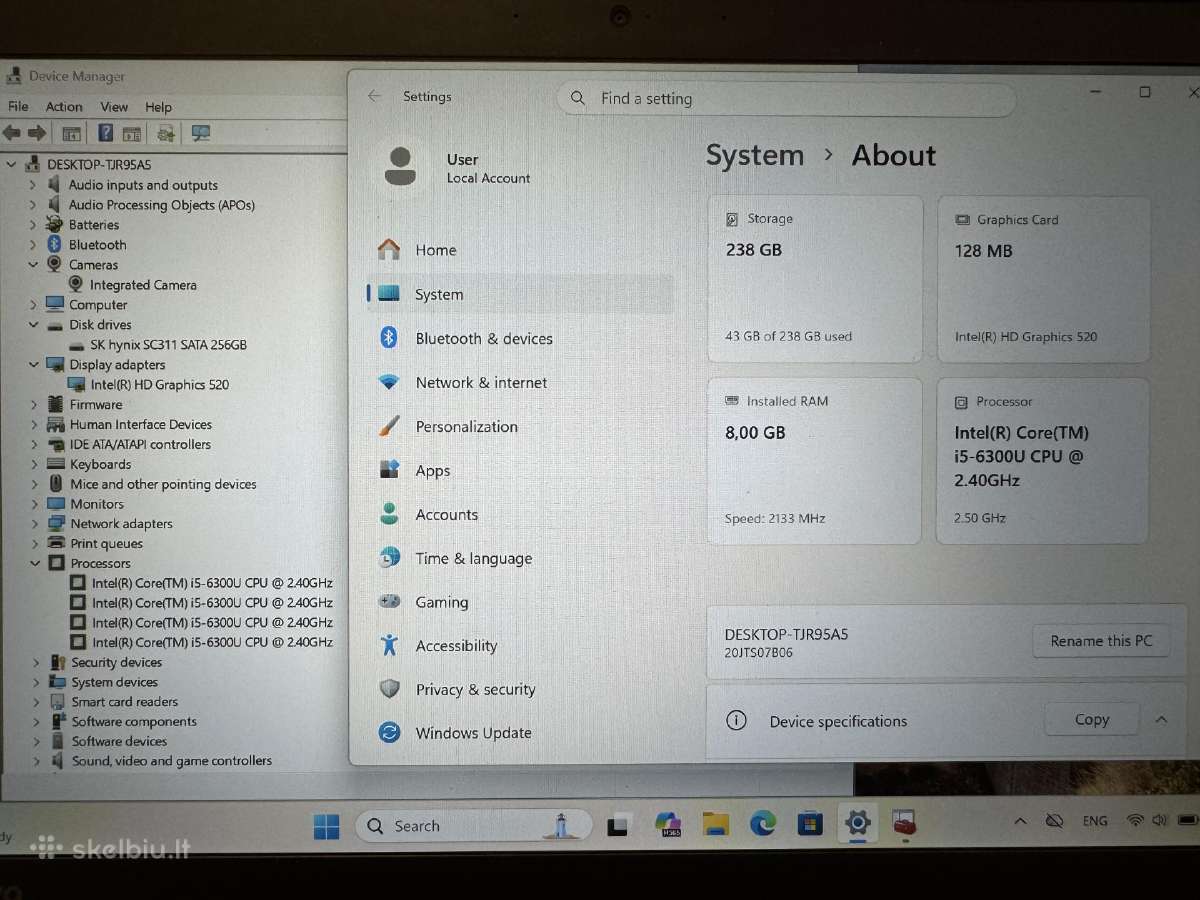Viewport: 1200px width, 900px height.
Task: Click in the Find a setting search field
Action: point(786,98)
